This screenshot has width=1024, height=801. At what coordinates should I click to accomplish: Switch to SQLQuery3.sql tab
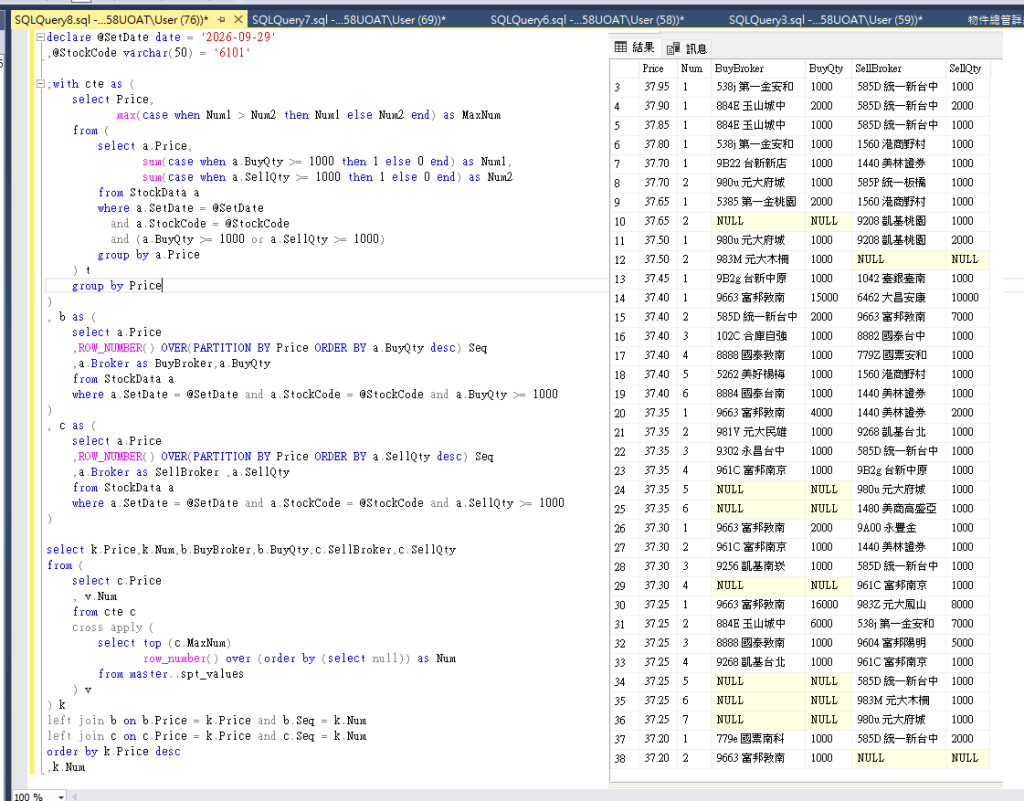825,20
